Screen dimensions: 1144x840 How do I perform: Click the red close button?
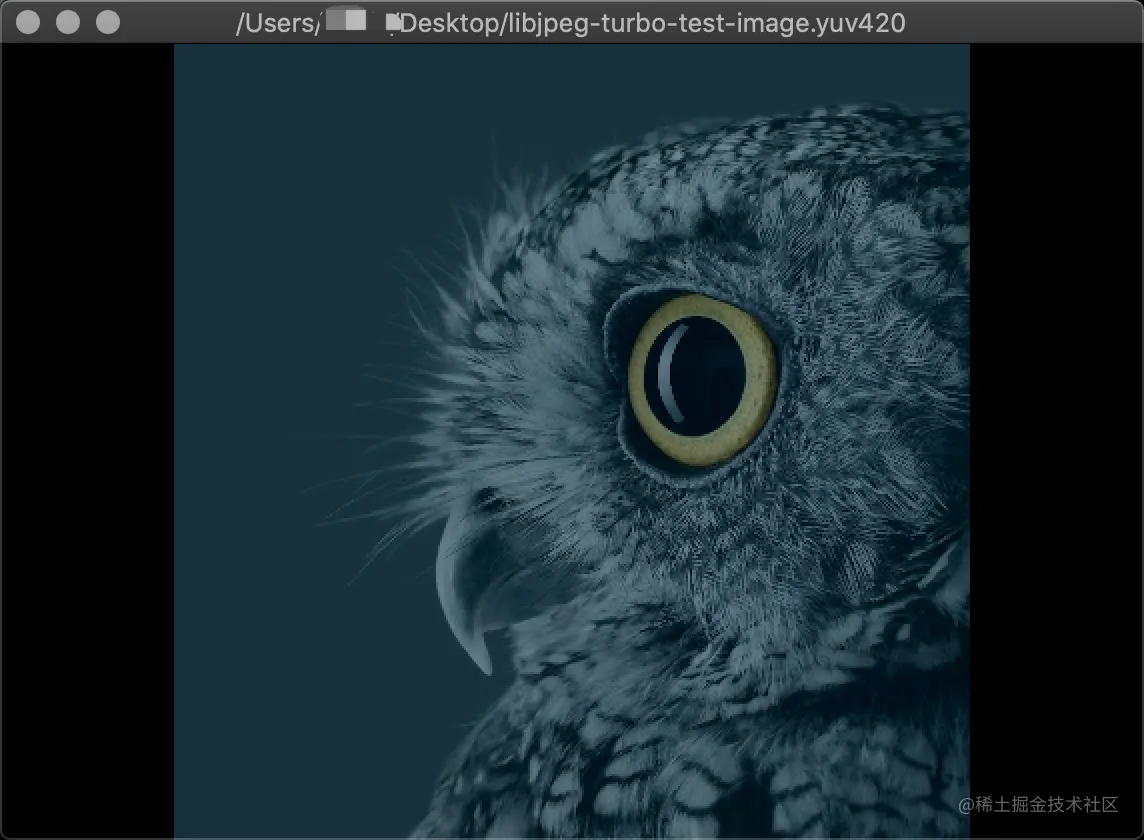(x=28, y=22)
